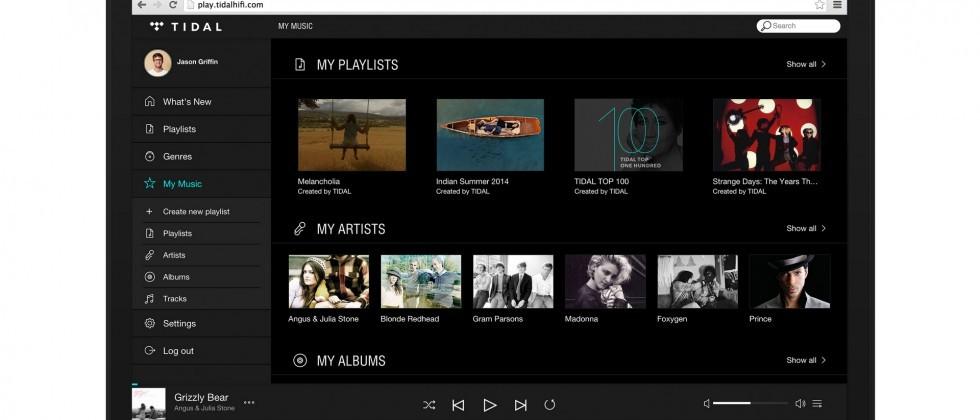Click the Jason Griffin username
Viewport: 980px width, 420px height.
pos(198,62)
